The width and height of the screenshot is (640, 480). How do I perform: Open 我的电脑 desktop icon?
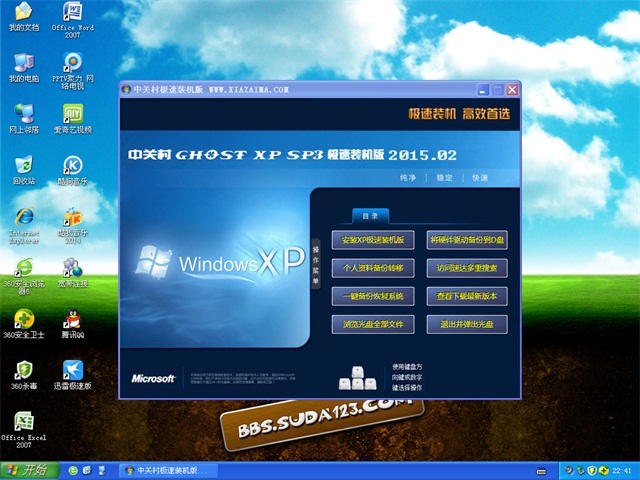[x=23, y=62]
